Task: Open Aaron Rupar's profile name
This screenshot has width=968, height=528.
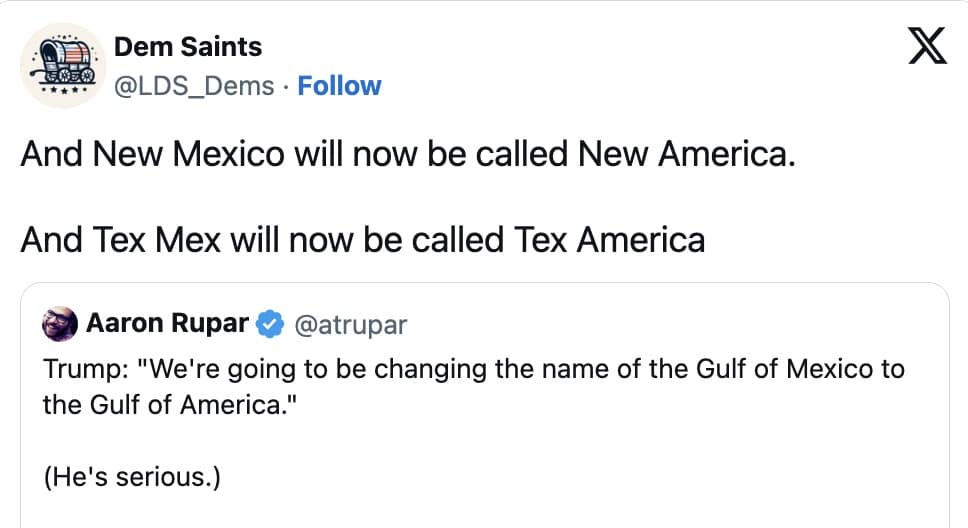Action: click(168, 324)
